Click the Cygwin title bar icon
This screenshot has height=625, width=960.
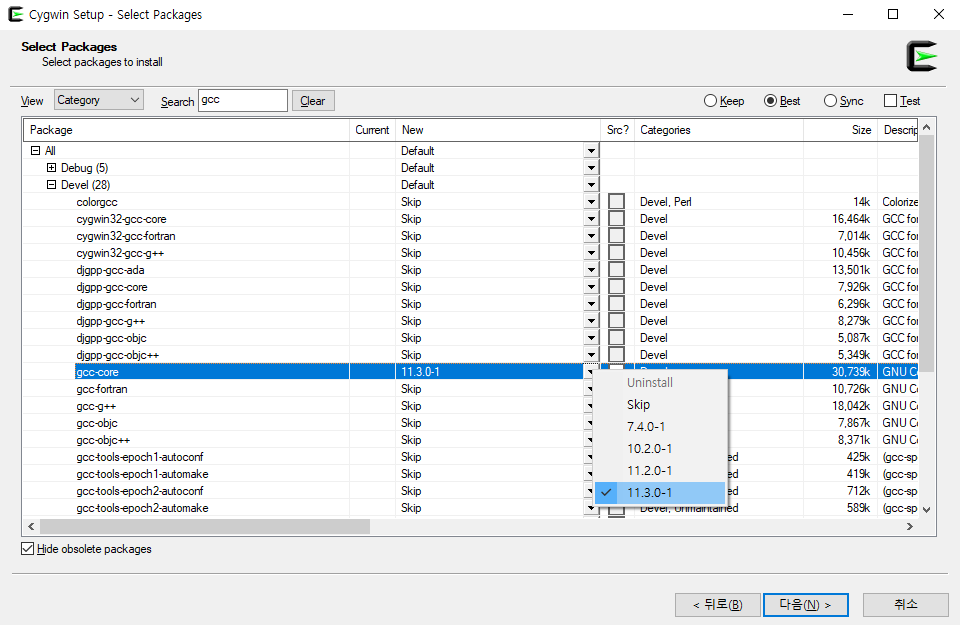point(16,14)
